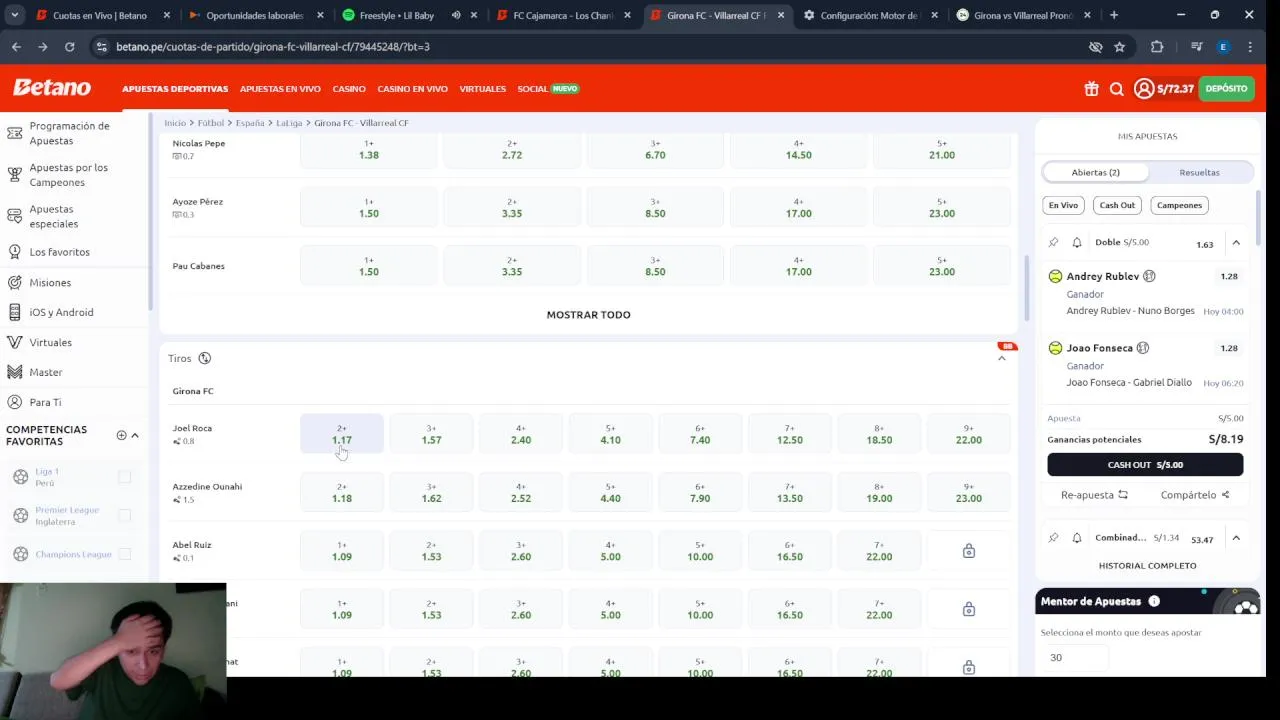Click the Tiros info swap icon
This screenshot has height=720, width=1280.
pos(204,358)
